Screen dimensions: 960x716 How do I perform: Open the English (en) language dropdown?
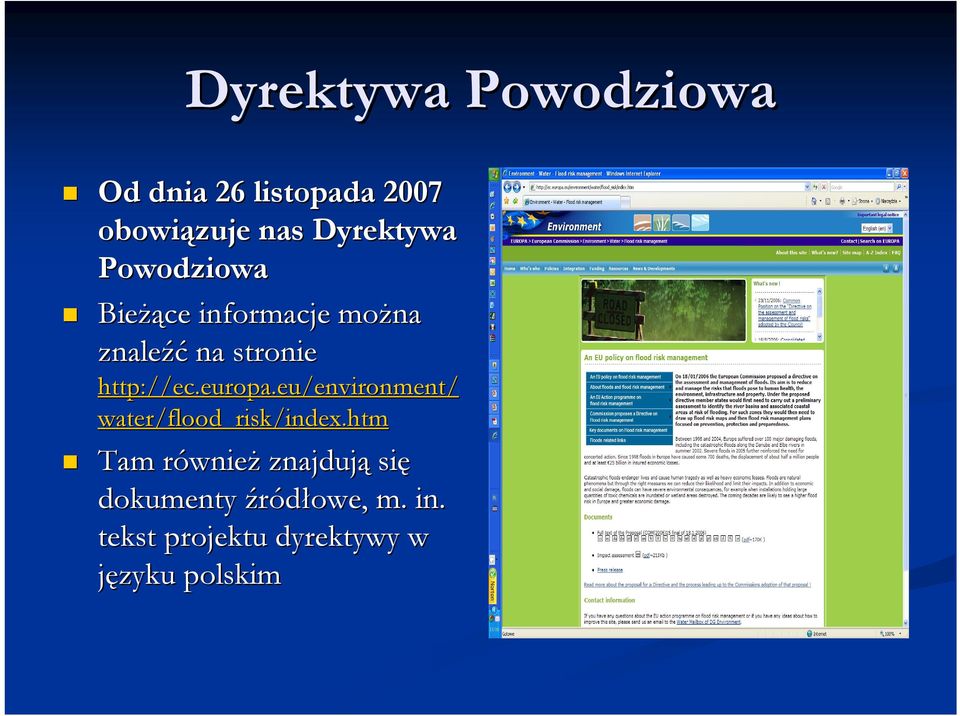pyautogui.click(x=877, y=228)
